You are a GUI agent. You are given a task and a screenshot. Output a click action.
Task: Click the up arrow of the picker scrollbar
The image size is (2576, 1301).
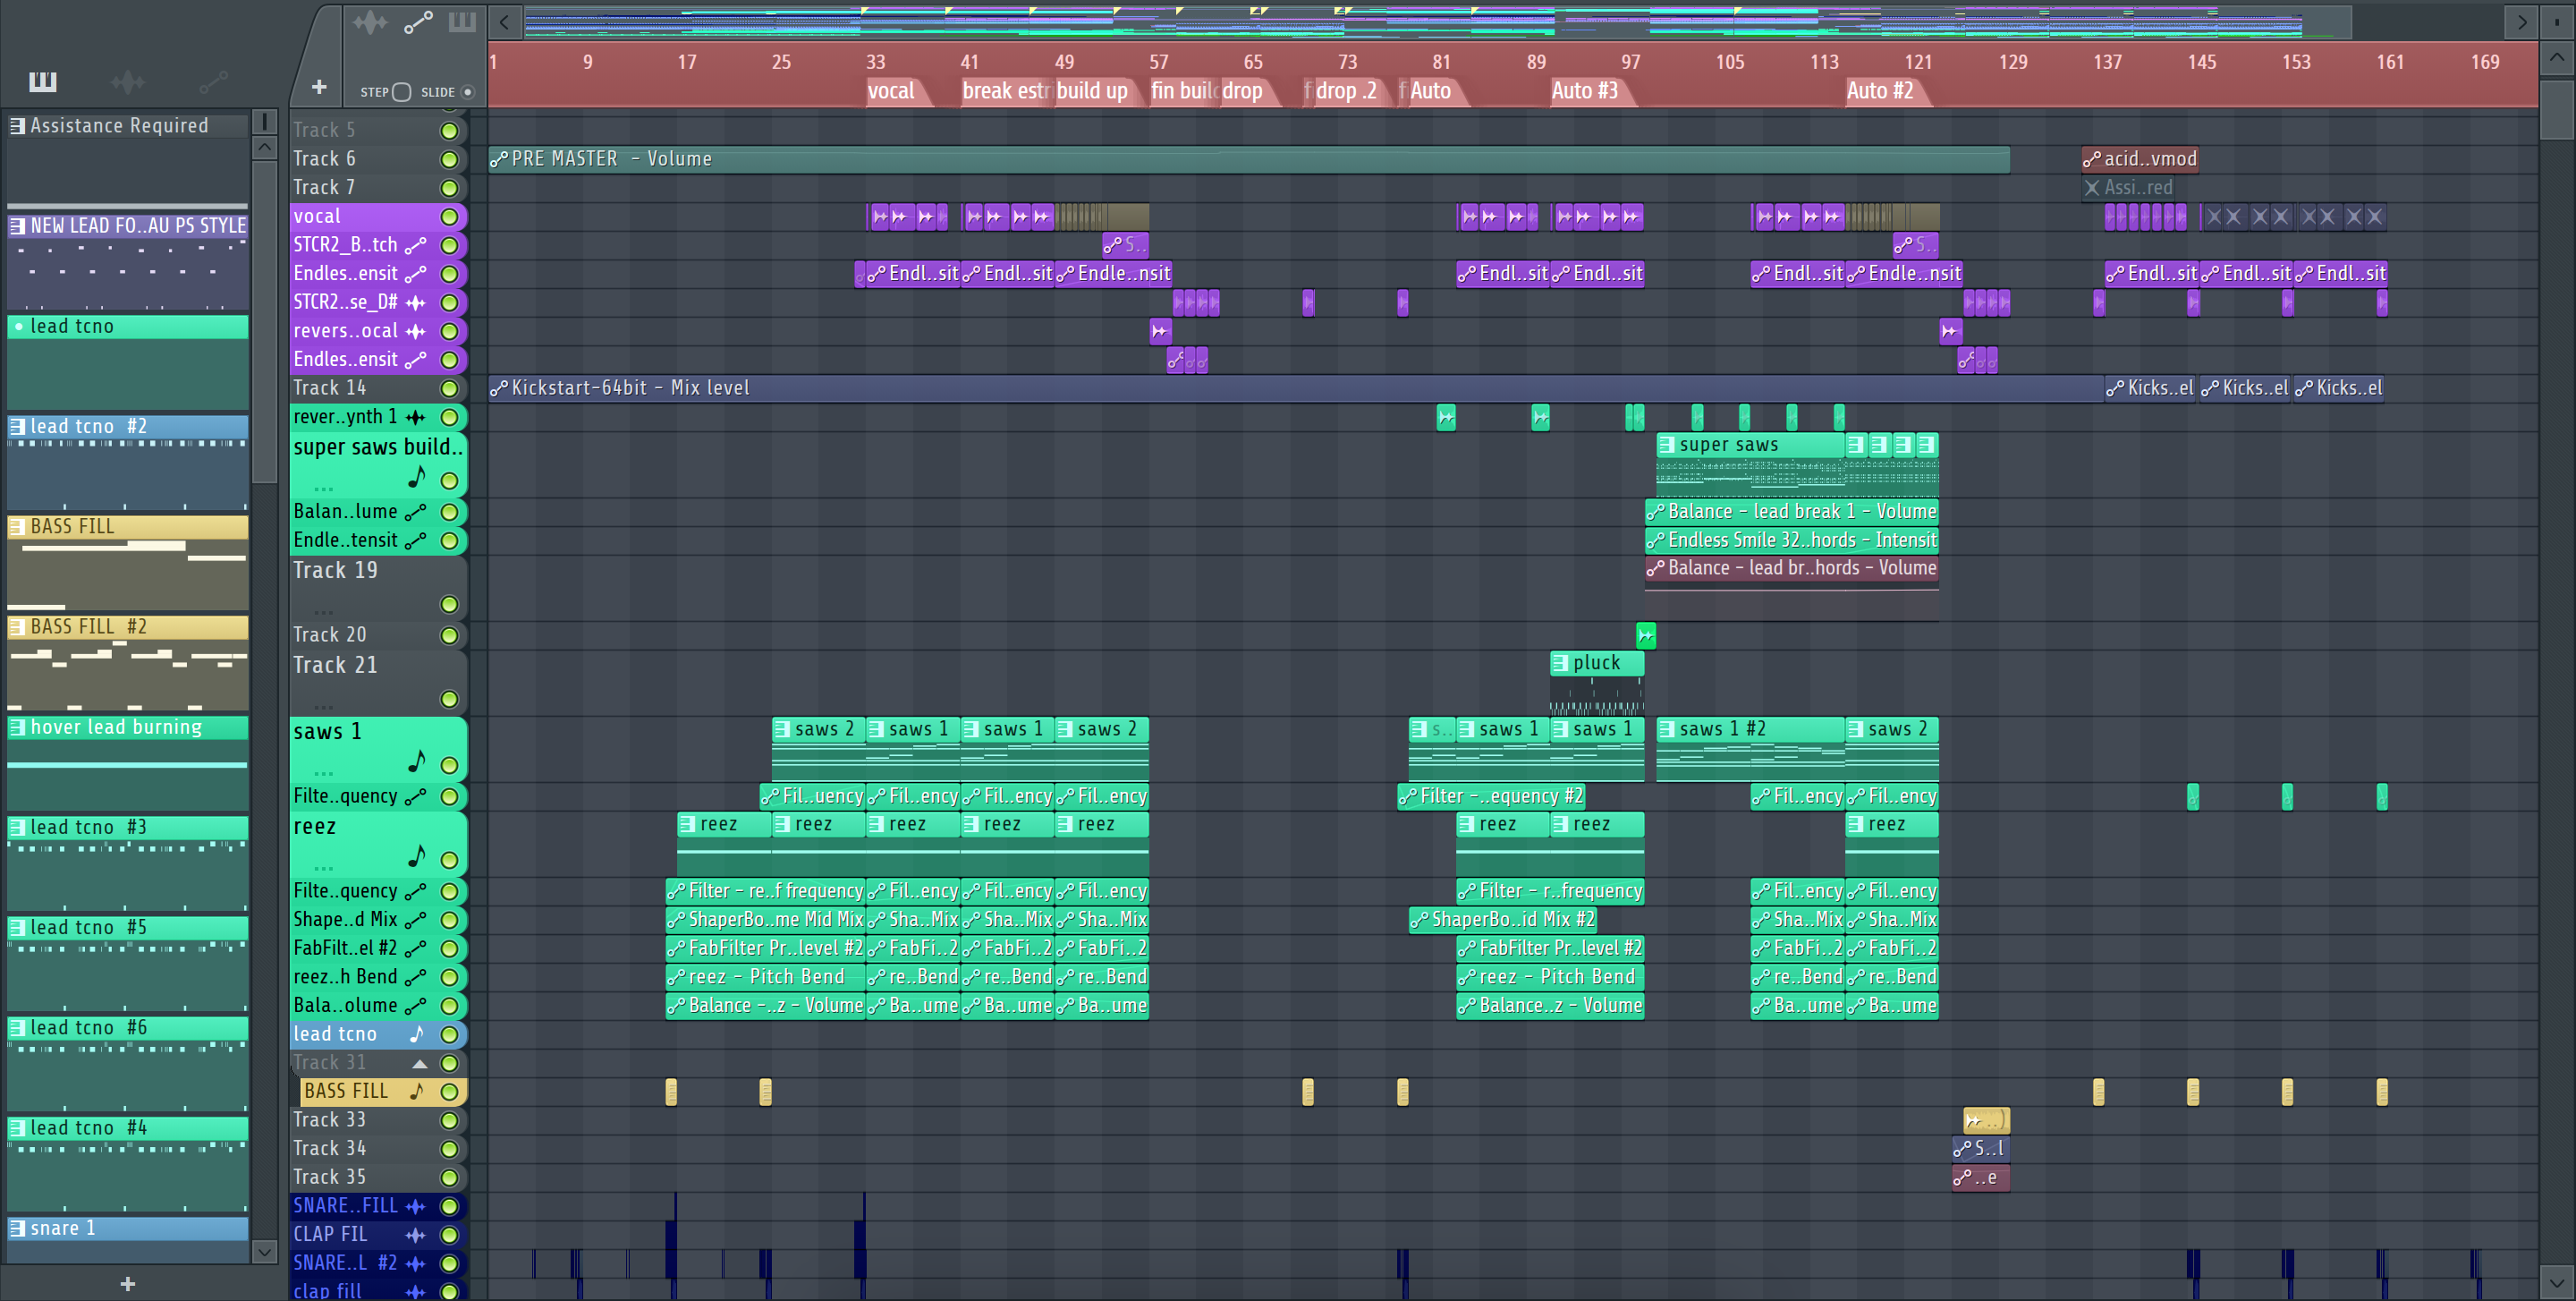coord(264,148)
